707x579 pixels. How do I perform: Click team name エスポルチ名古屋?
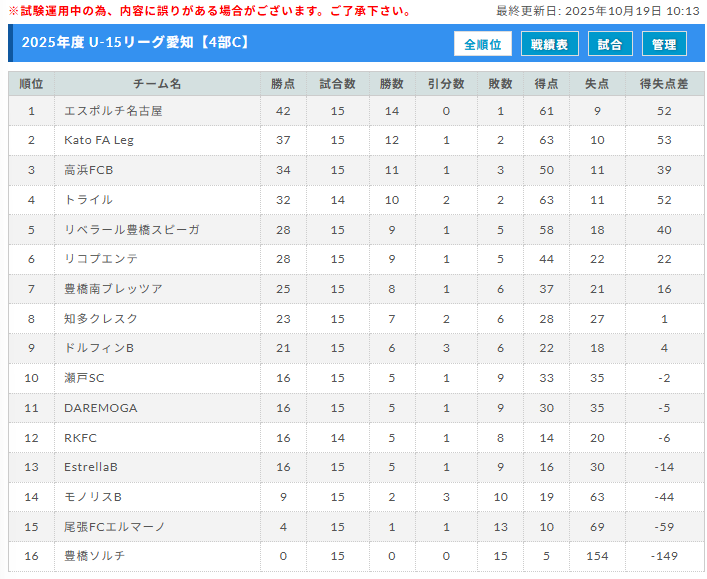(x=113, y=111)
